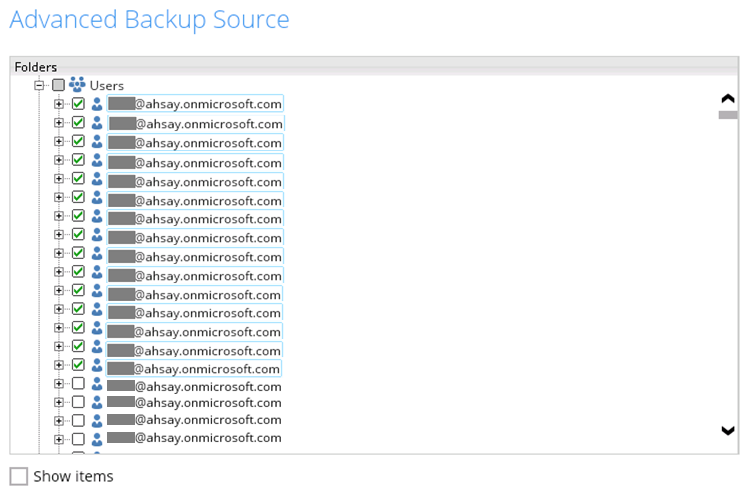This screenshot has height=495, width=750.
Task: Click the second user's person icon
Action: [97, 123]
